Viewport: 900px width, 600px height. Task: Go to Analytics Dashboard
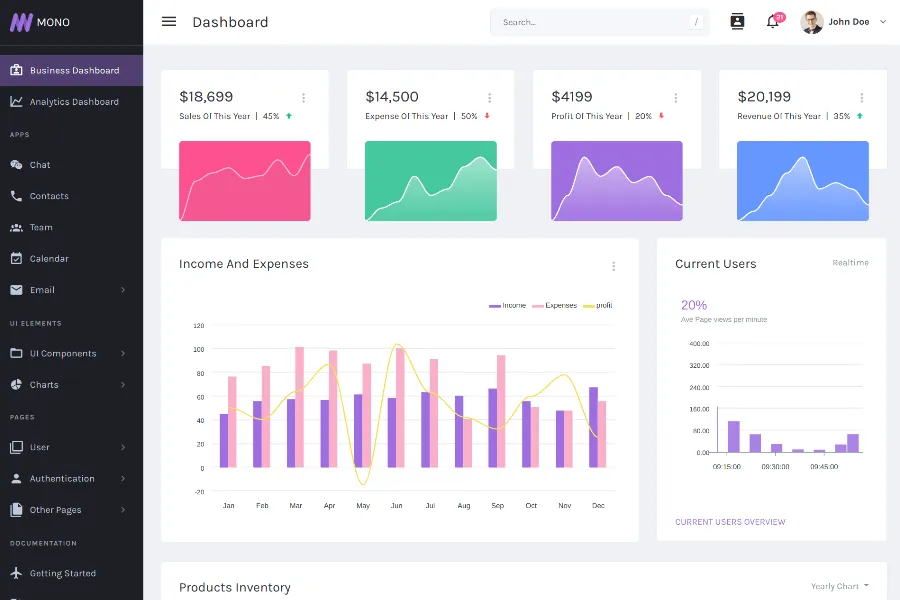pos(73,102)
